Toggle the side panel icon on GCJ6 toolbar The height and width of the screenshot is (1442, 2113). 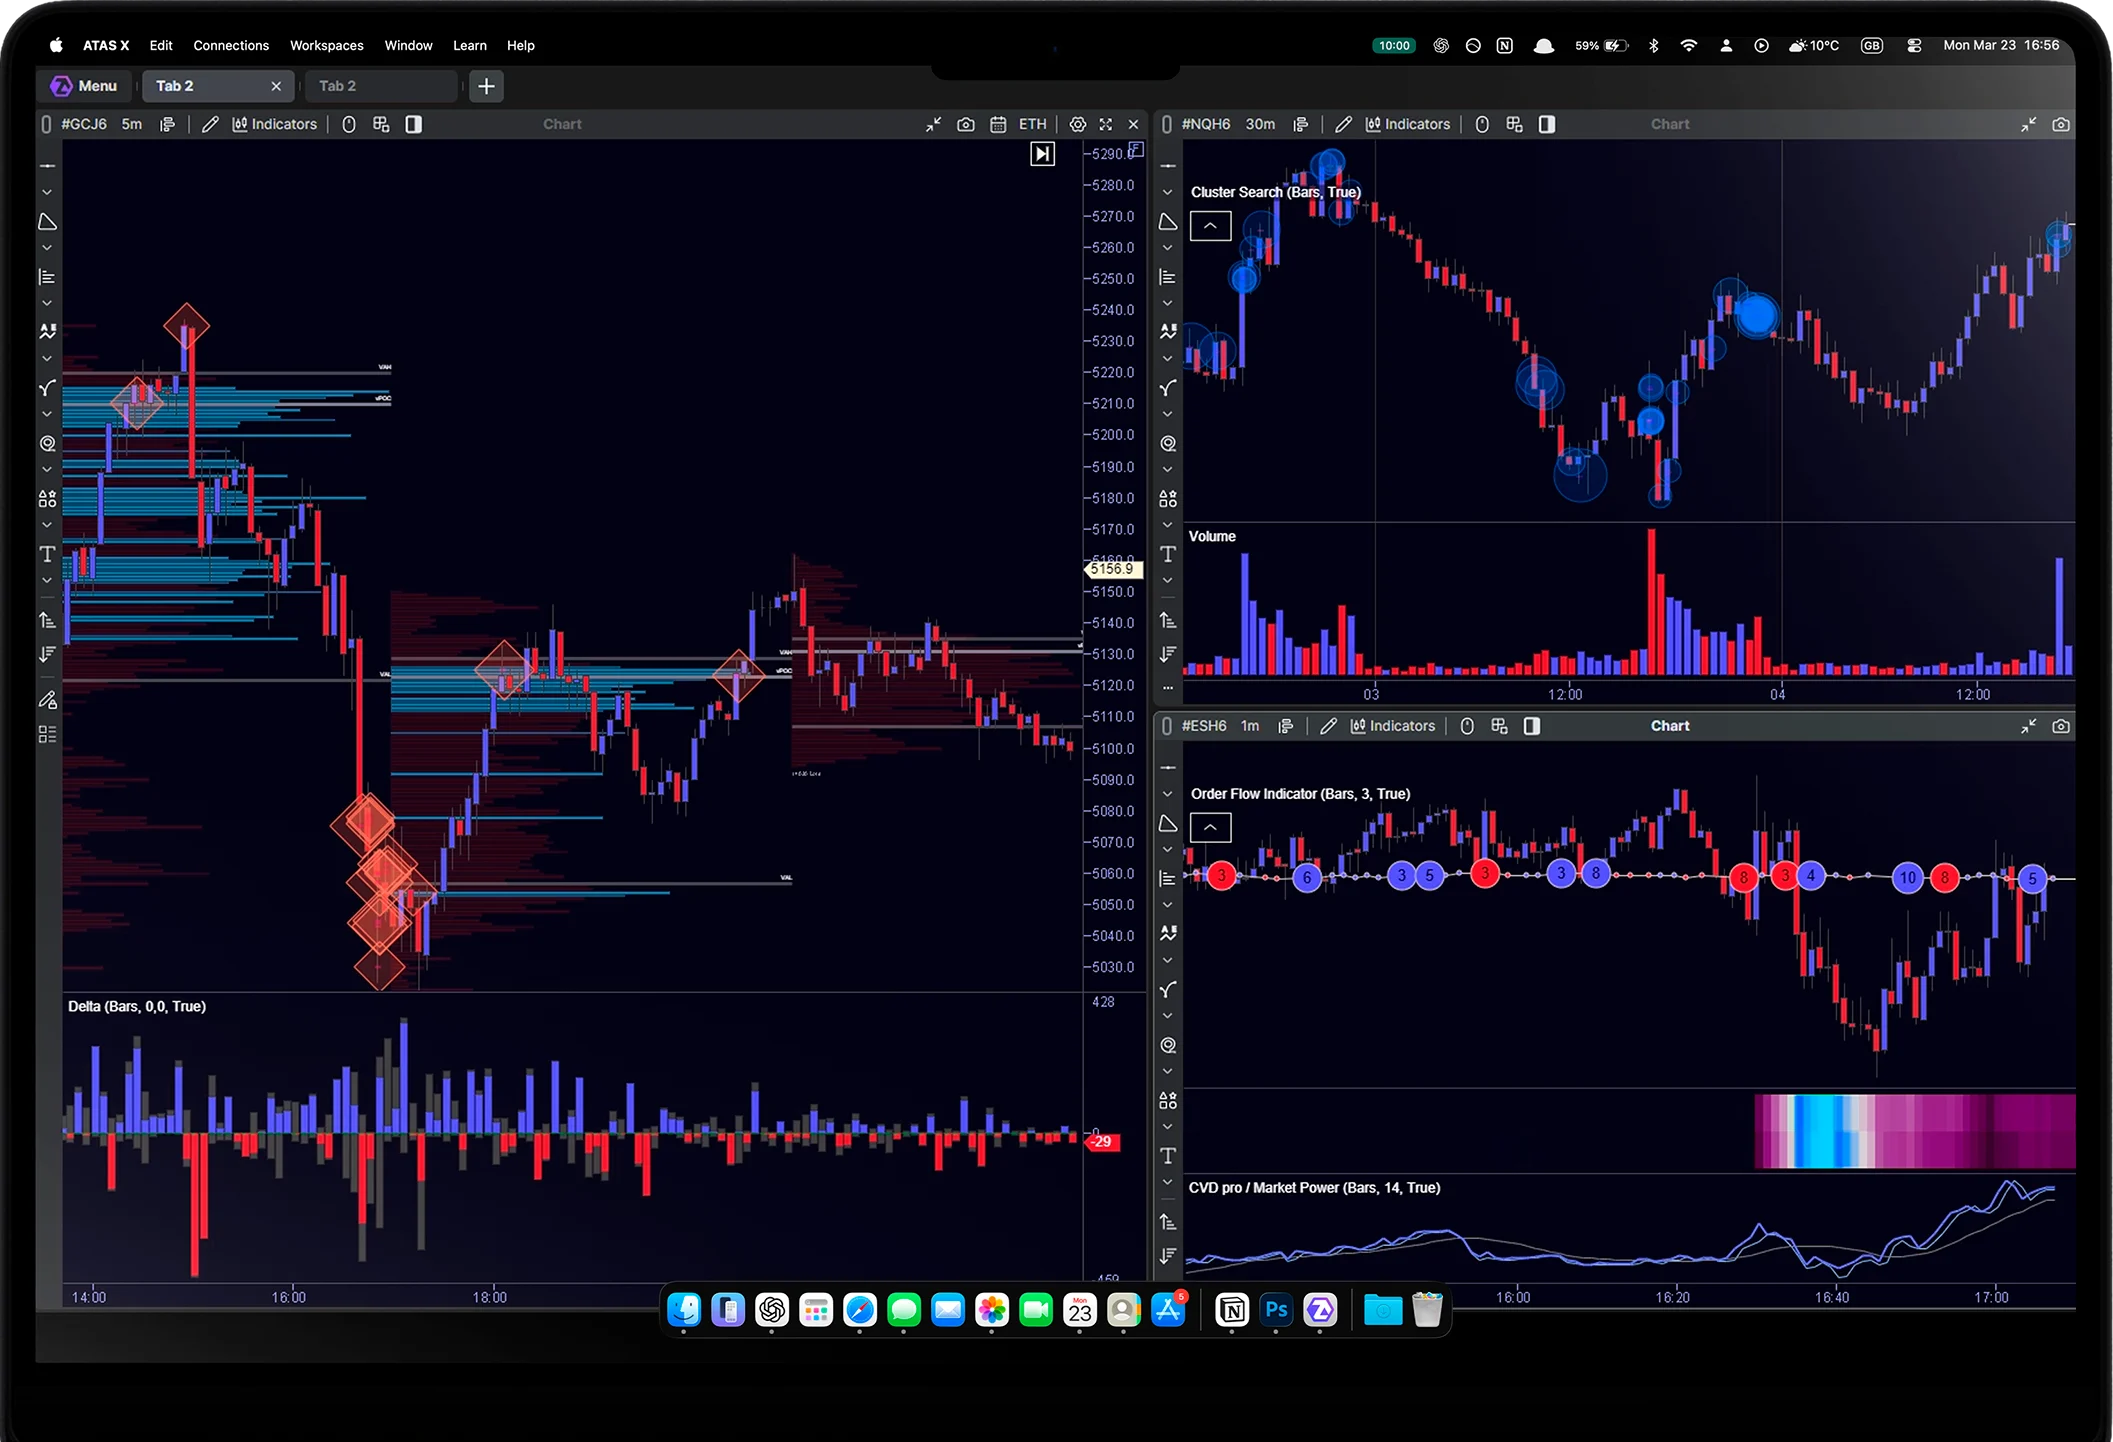(x=413, y=124)
